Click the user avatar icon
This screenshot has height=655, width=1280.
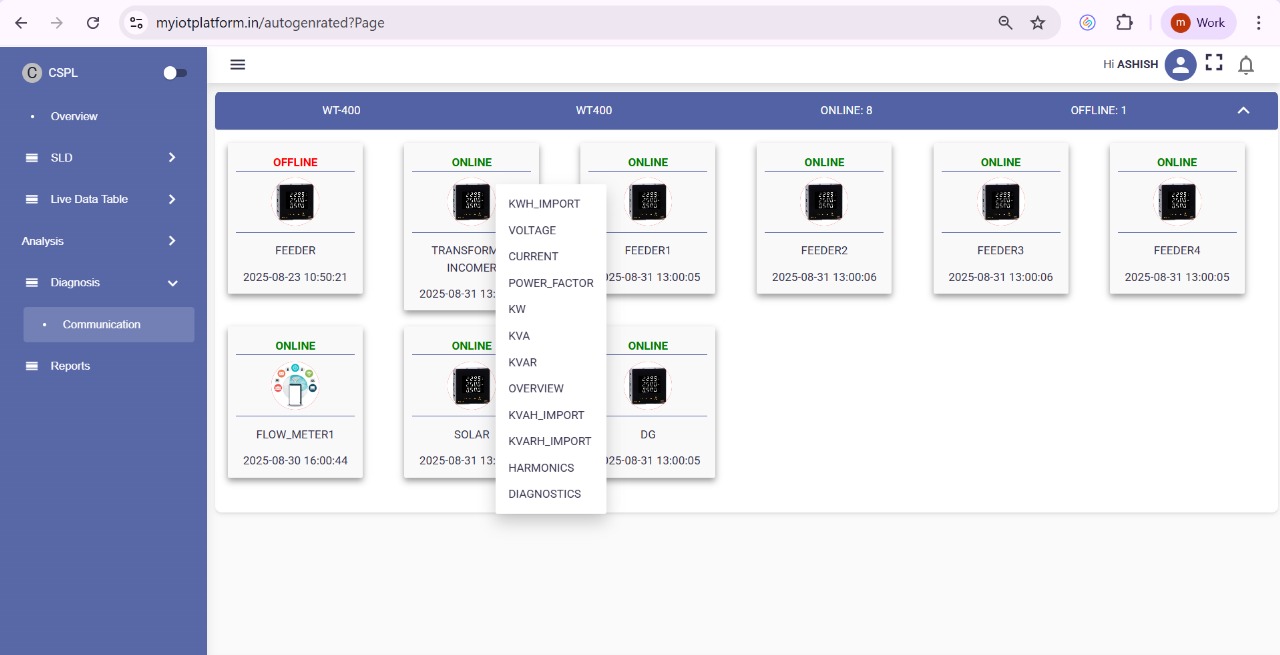point(1180,63)
